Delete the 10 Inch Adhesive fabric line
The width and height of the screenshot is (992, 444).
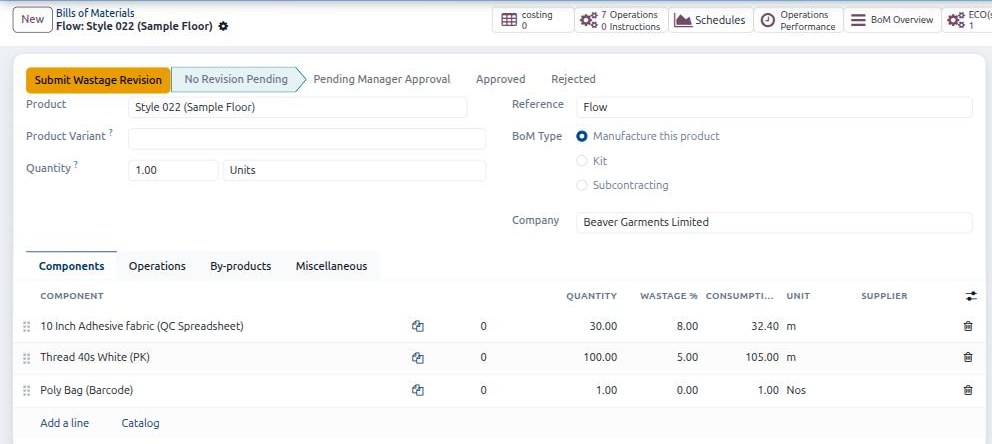tap(967, 326)
